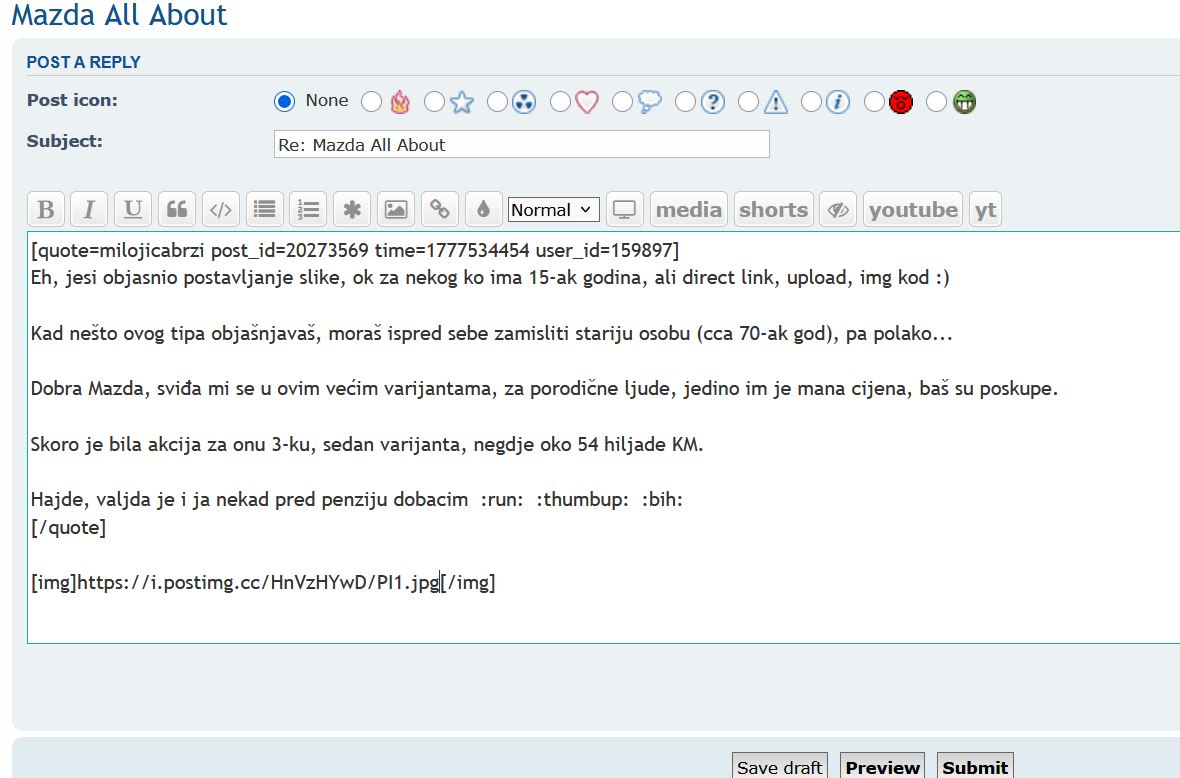Click the crossed-out eye spoiler button

tap(838, 209)
